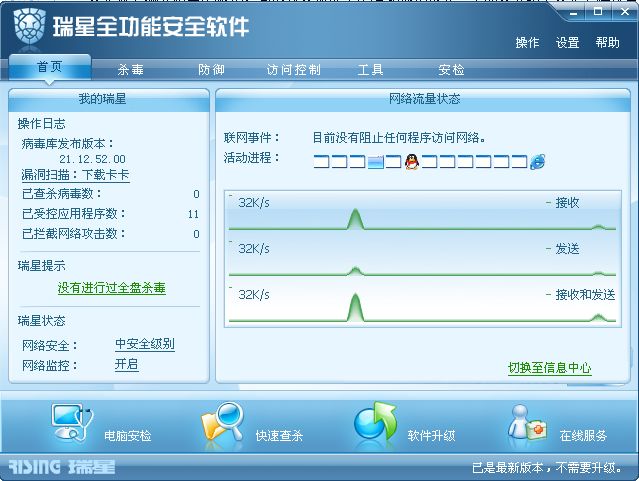
Task: Click the 32K/s value in the 接收 graph
Action: coord(254,203)
